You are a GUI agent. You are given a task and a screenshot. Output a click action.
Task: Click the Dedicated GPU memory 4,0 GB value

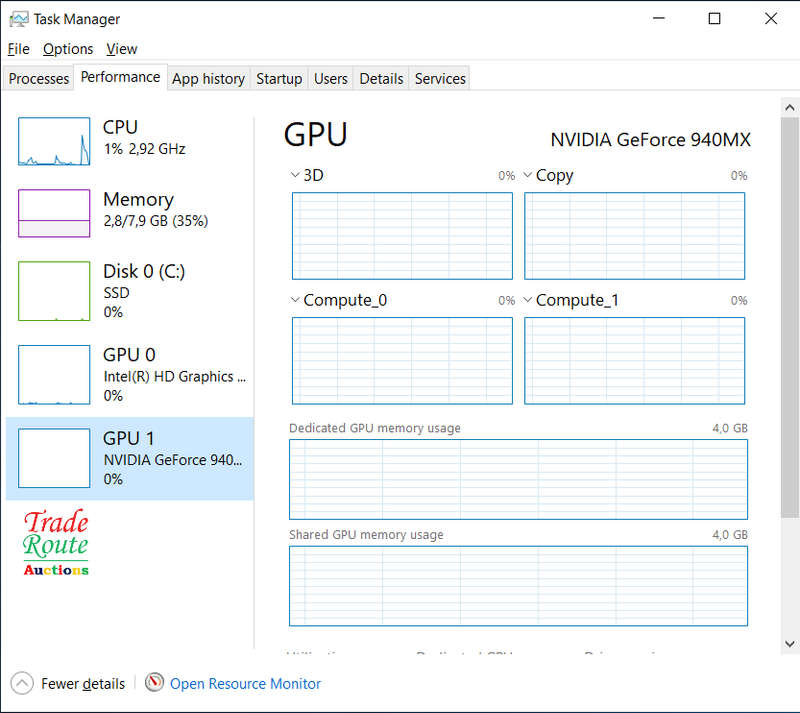click(x=730, y=428)
